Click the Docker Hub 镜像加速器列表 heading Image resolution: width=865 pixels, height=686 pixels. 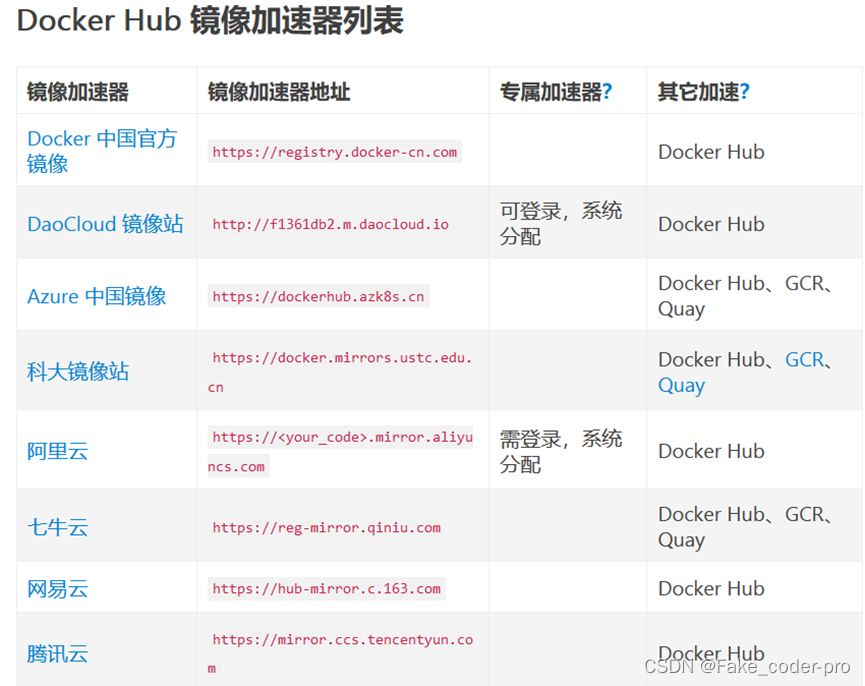tap(210, 20)
